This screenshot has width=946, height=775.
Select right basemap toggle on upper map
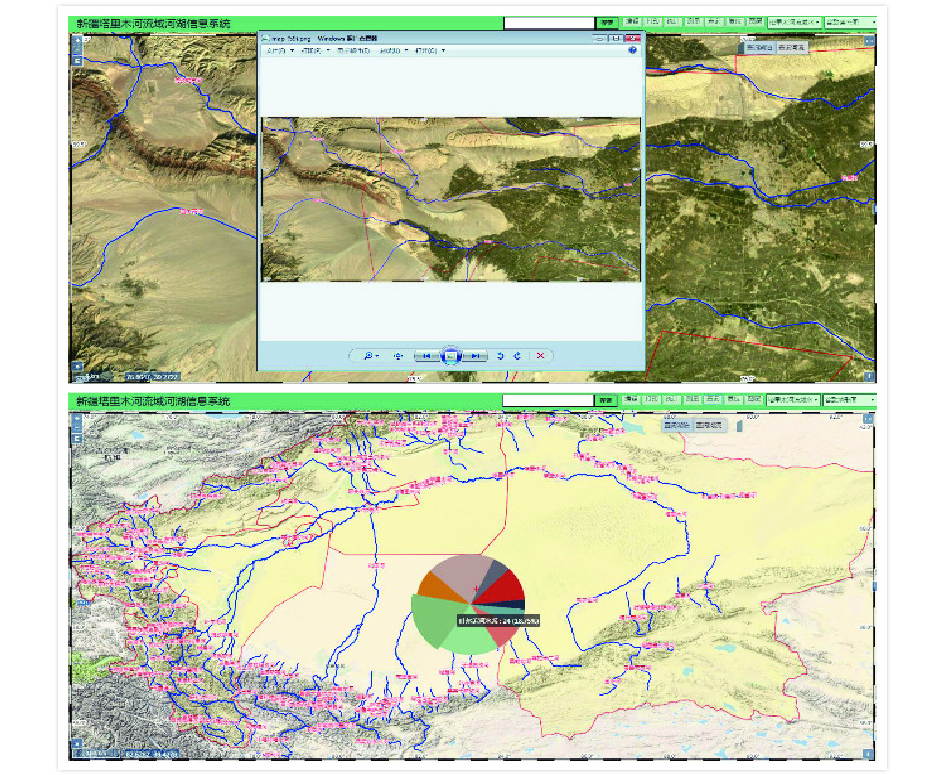[x=791, y=47]
